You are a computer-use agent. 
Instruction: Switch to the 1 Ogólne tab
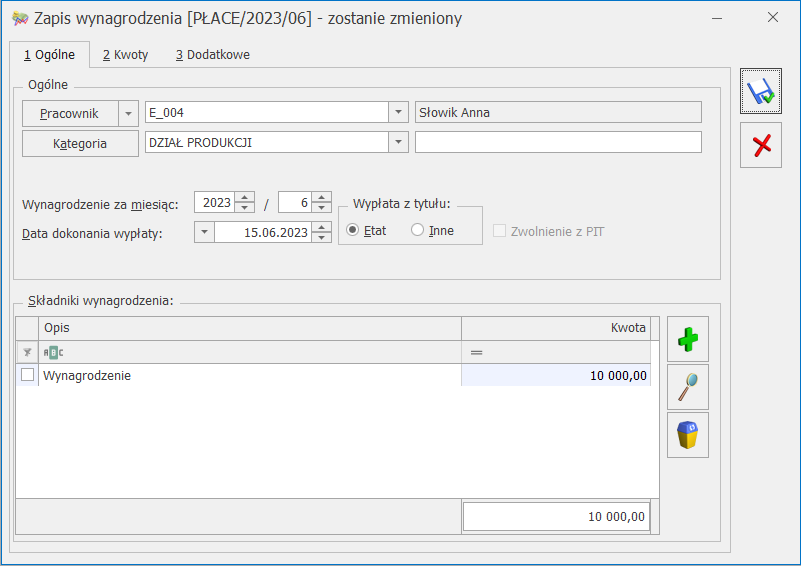coord(50,55)
